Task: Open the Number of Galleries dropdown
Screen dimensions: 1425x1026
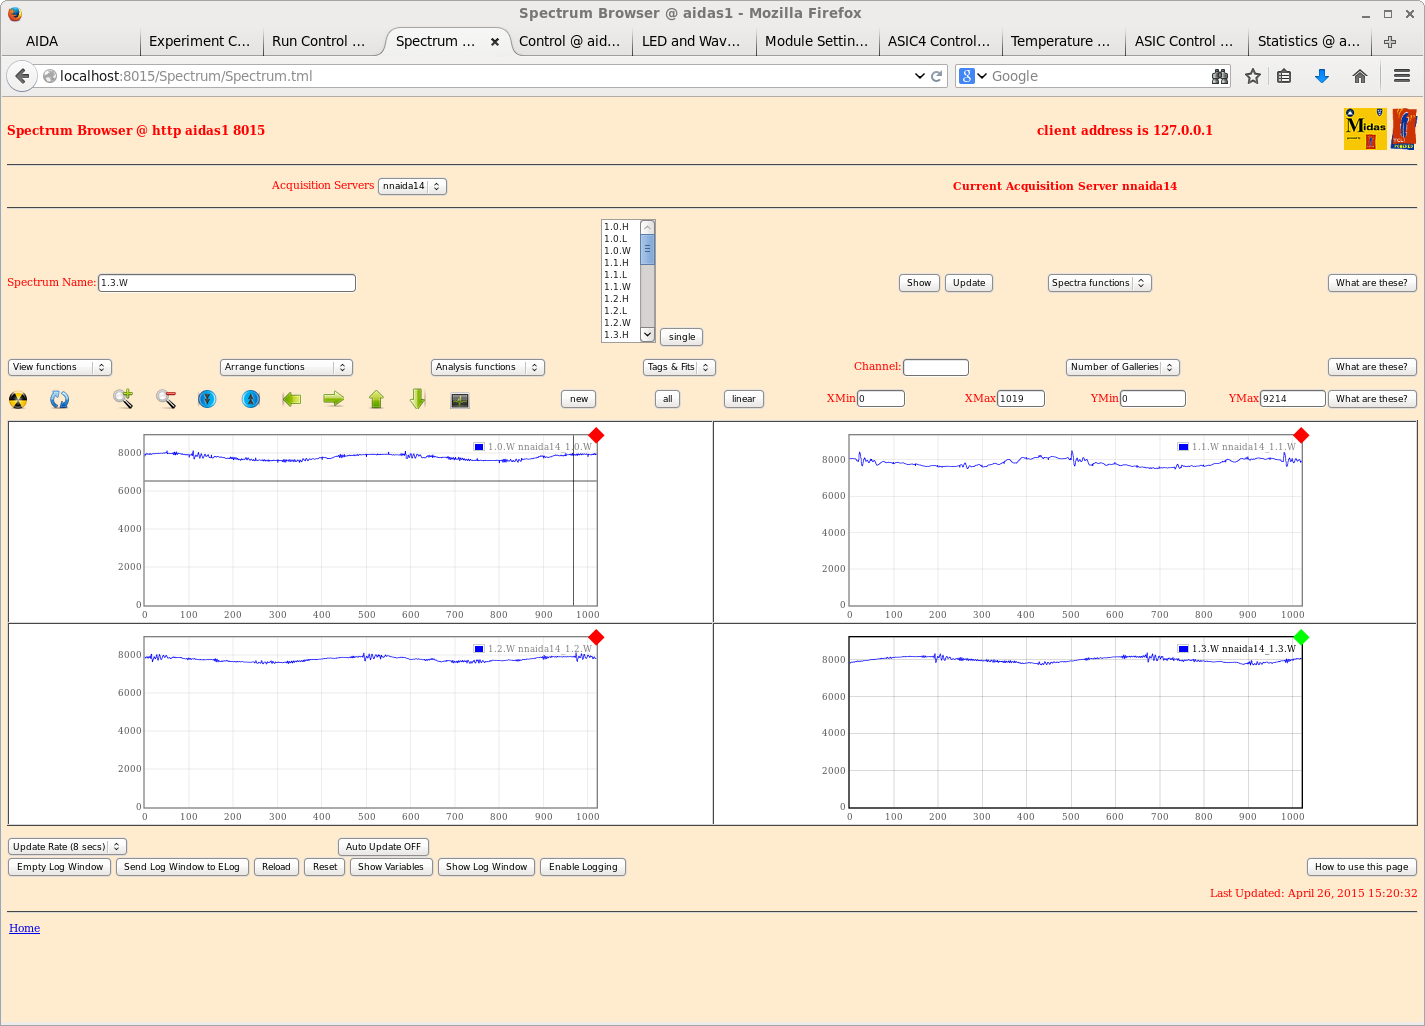Action: [1123, 367]
